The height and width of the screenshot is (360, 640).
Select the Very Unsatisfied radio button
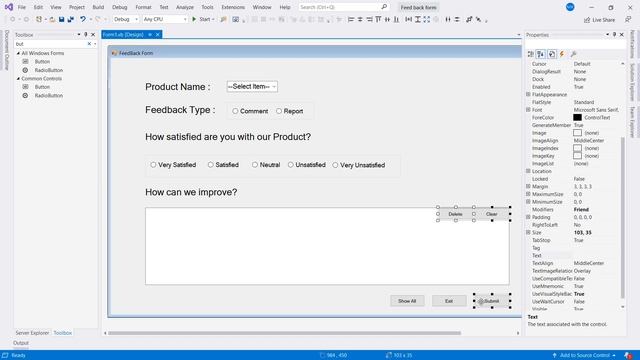335,165
